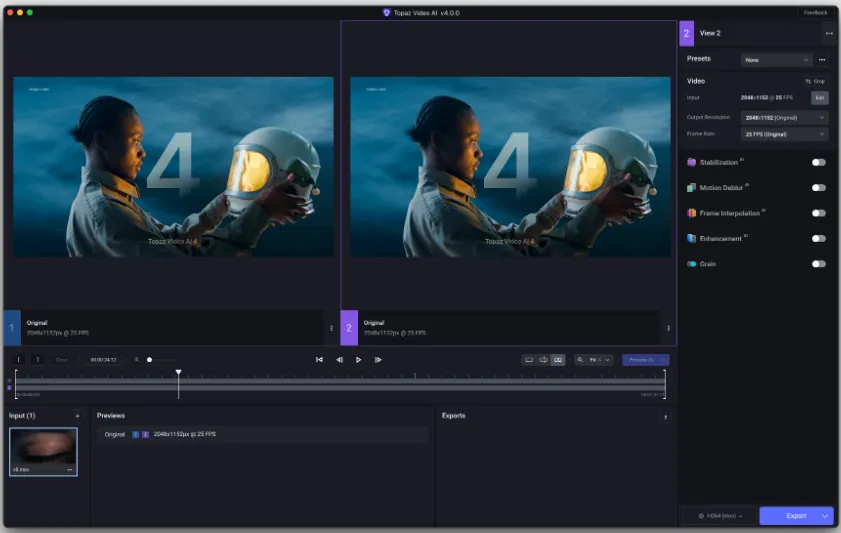This screenshot has height=533, width=841.
Task: Play the video preview
Action: [x=358, y=360]
